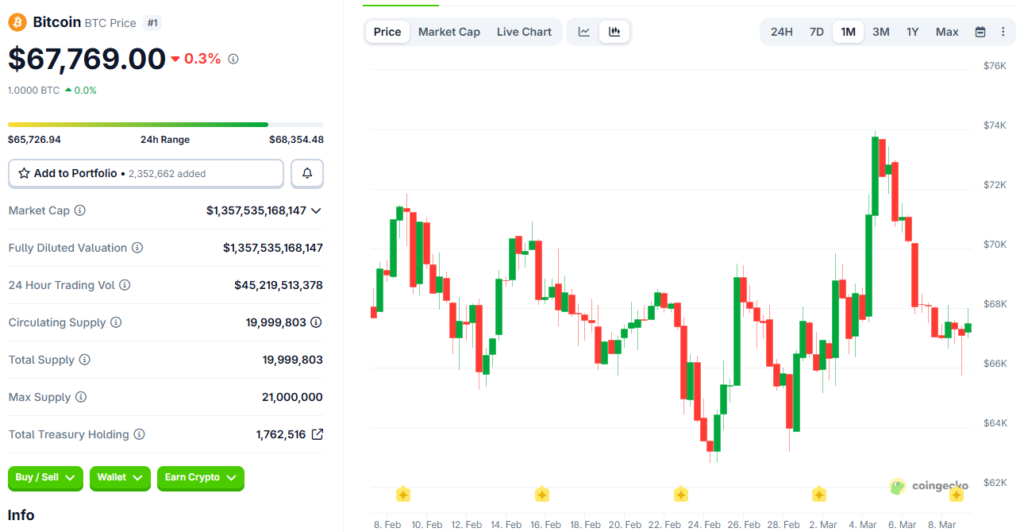Click the 24h Range price bar
This screenshot has width=1024, height=532.
point(165,125)
